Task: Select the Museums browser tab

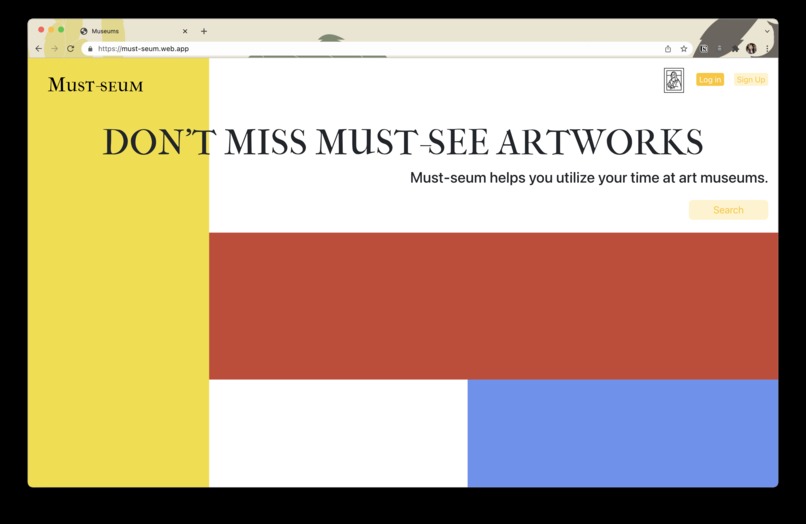Action: tap(134, 31)
